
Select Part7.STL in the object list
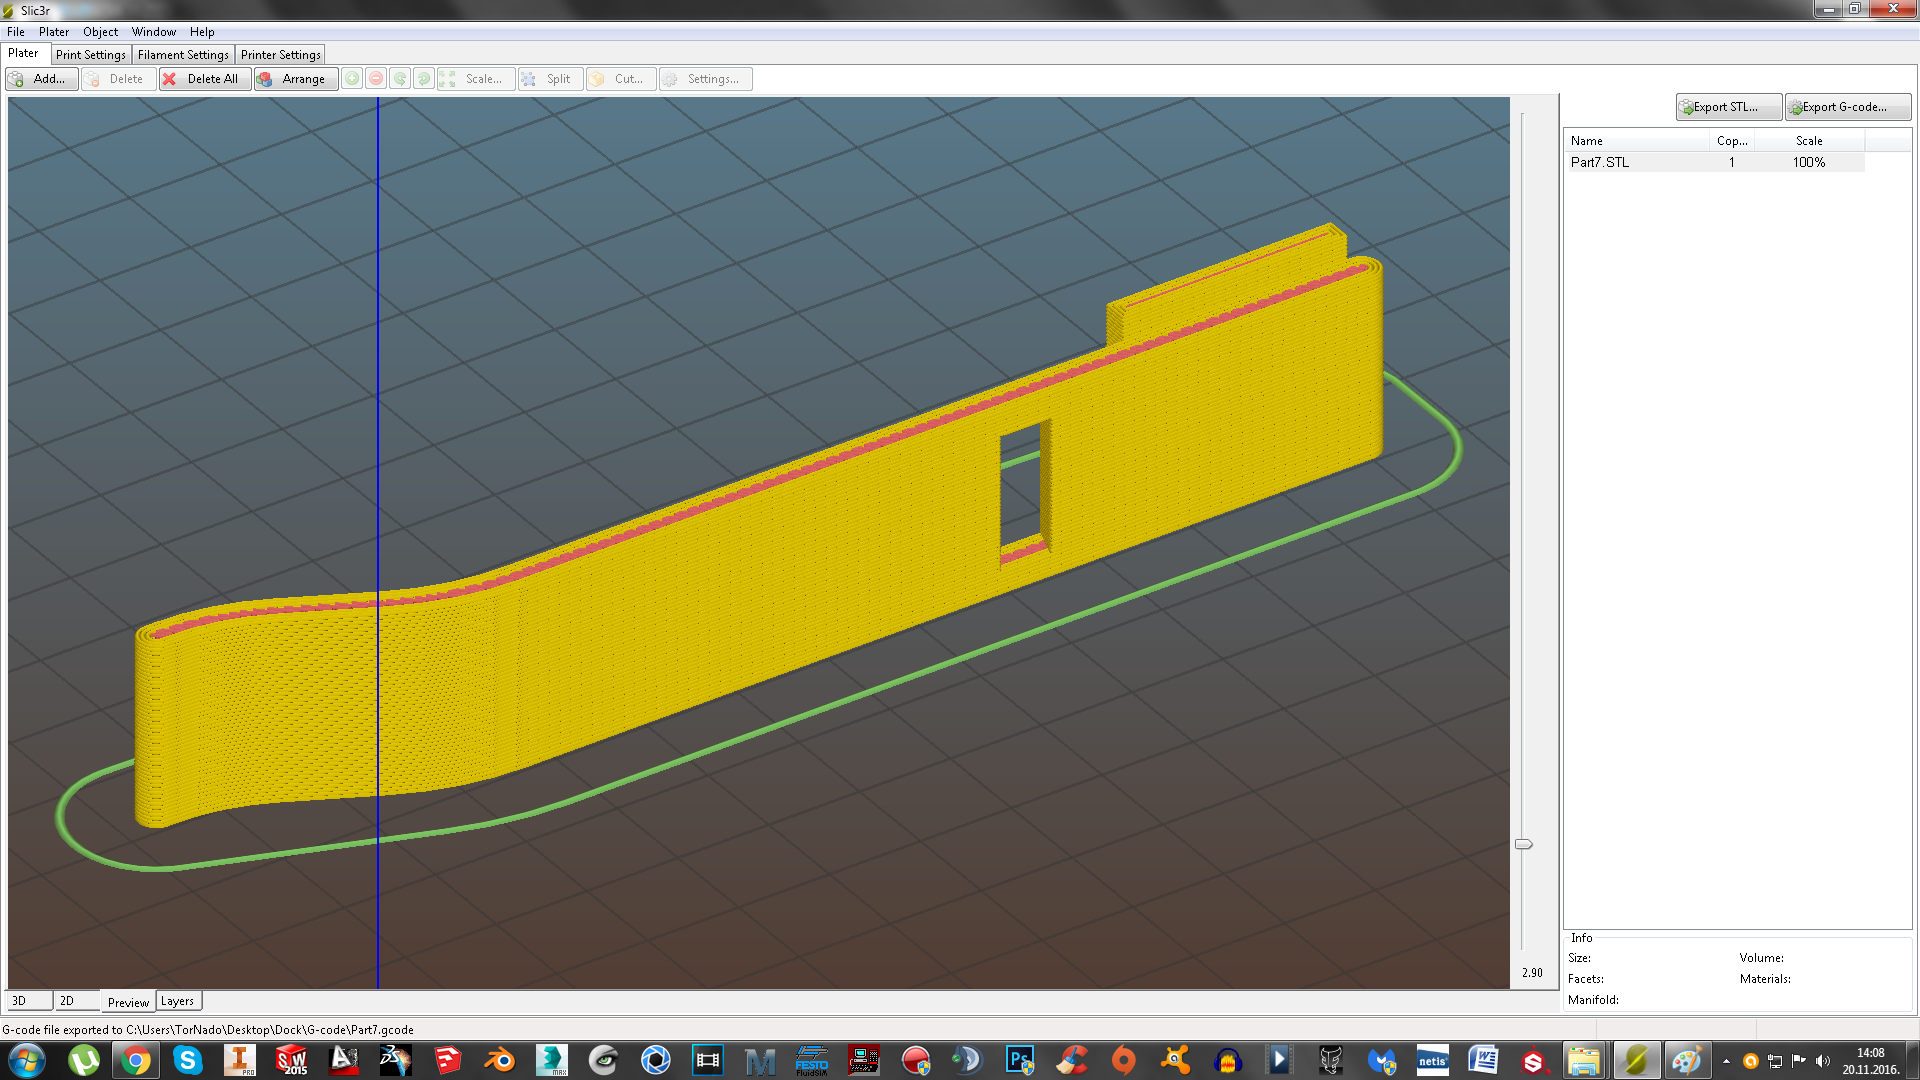[x=1600, y=162]
